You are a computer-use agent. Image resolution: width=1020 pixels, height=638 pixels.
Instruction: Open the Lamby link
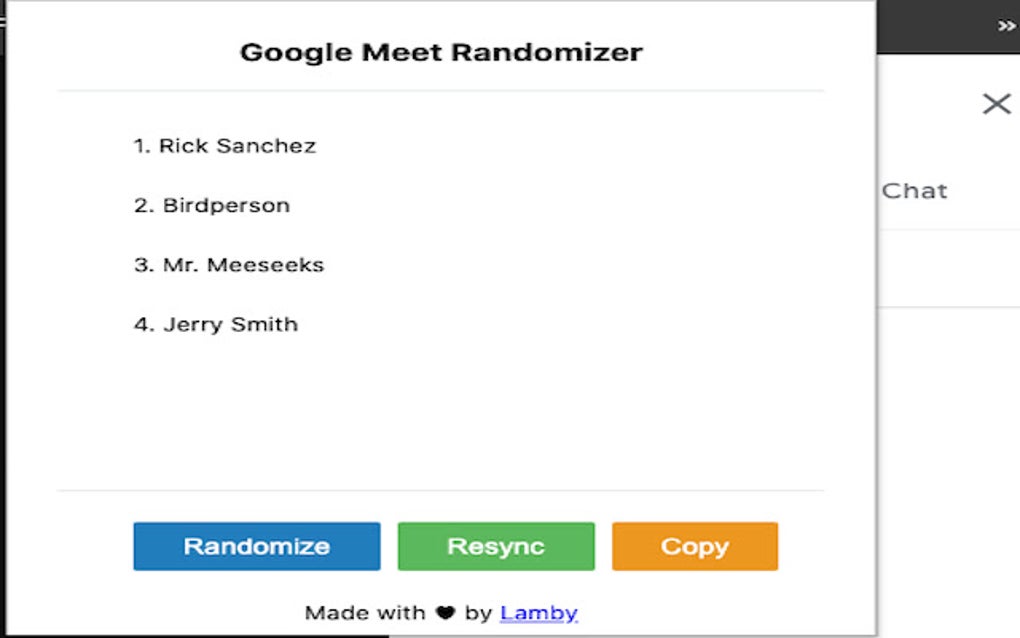coord(538,612)
